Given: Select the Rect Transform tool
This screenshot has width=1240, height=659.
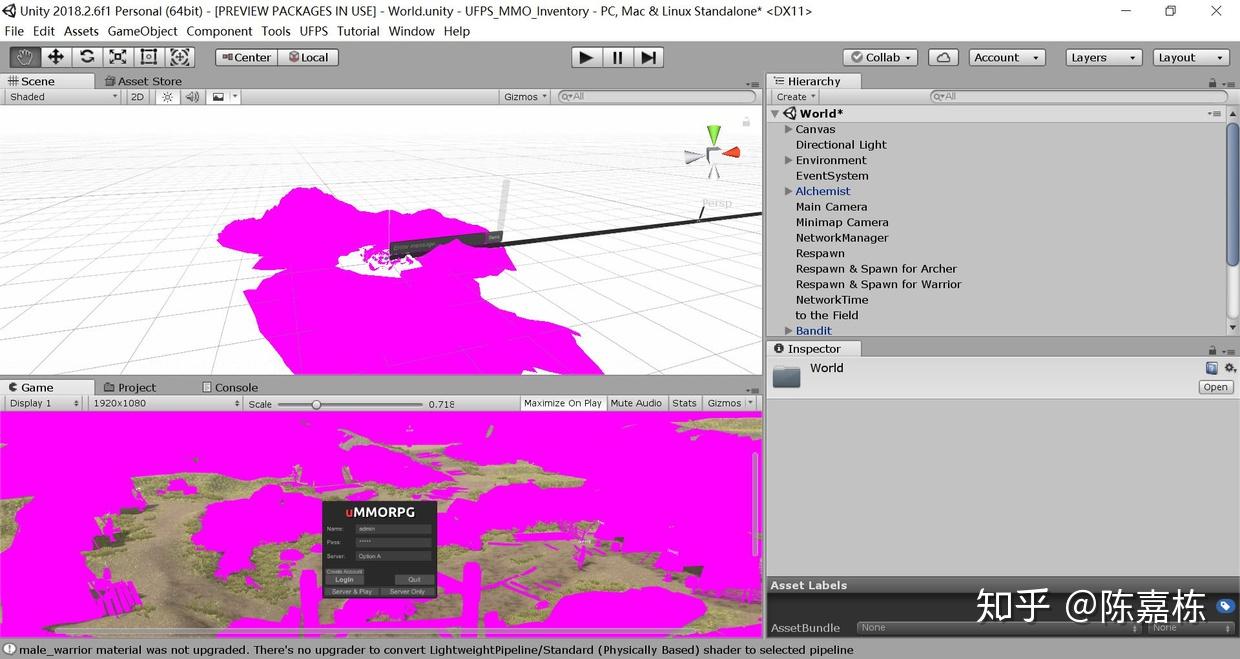Looking at the screenshot, I should pyautogui.click(x=150, y=57).
